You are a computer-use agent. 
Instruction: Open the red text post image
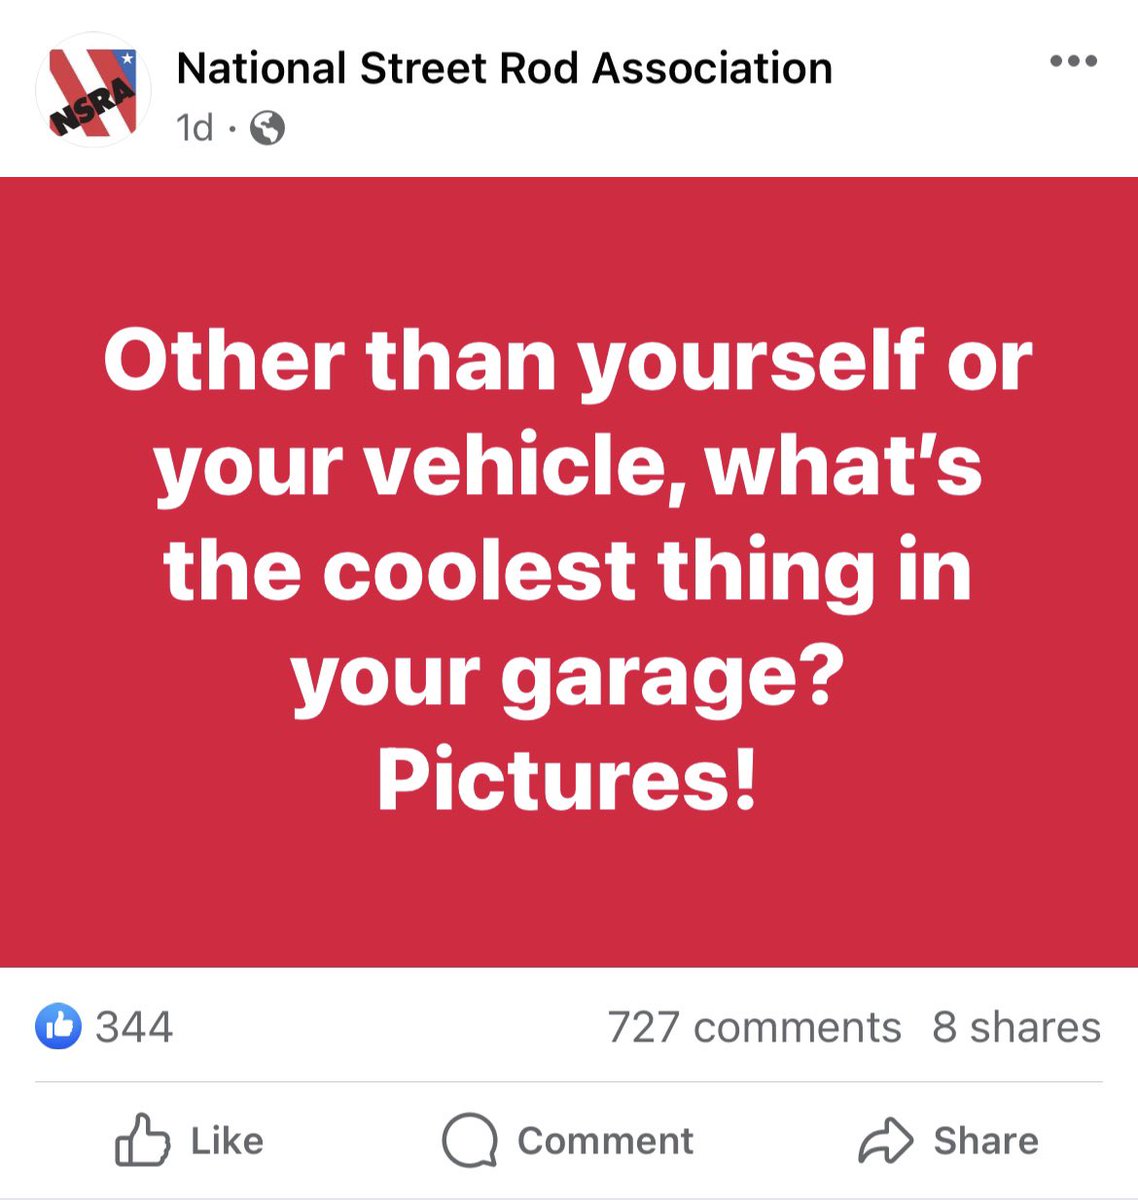[569, 572]
